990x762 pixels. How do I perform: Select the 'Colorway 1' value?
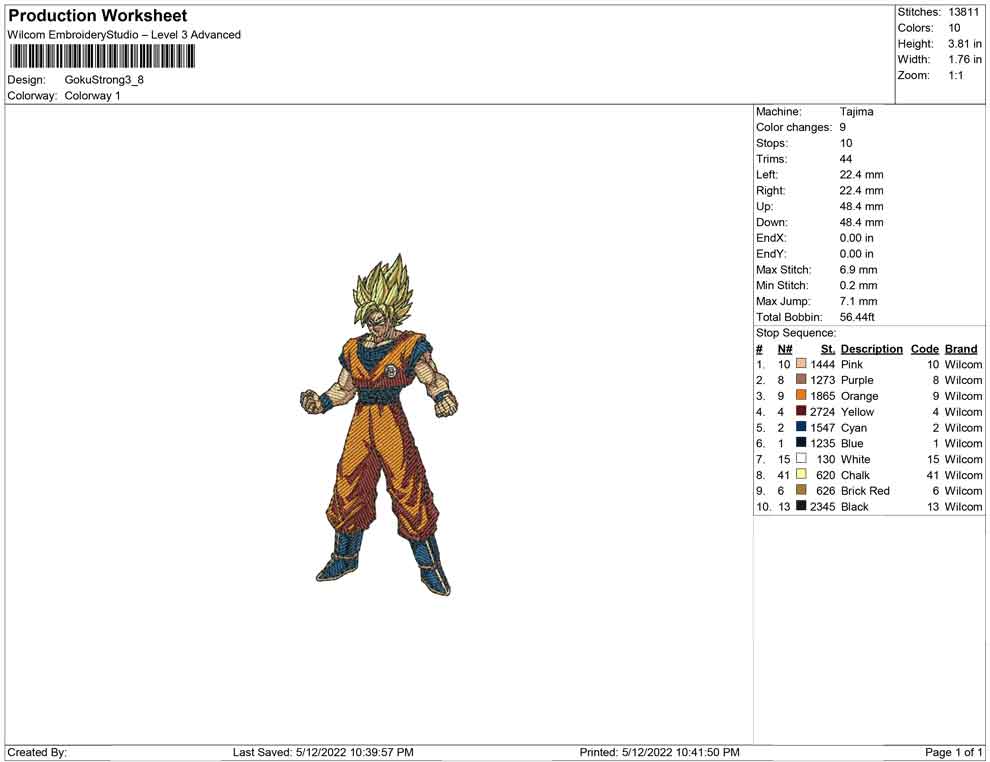pyautogui.click(x=92, y=96)
